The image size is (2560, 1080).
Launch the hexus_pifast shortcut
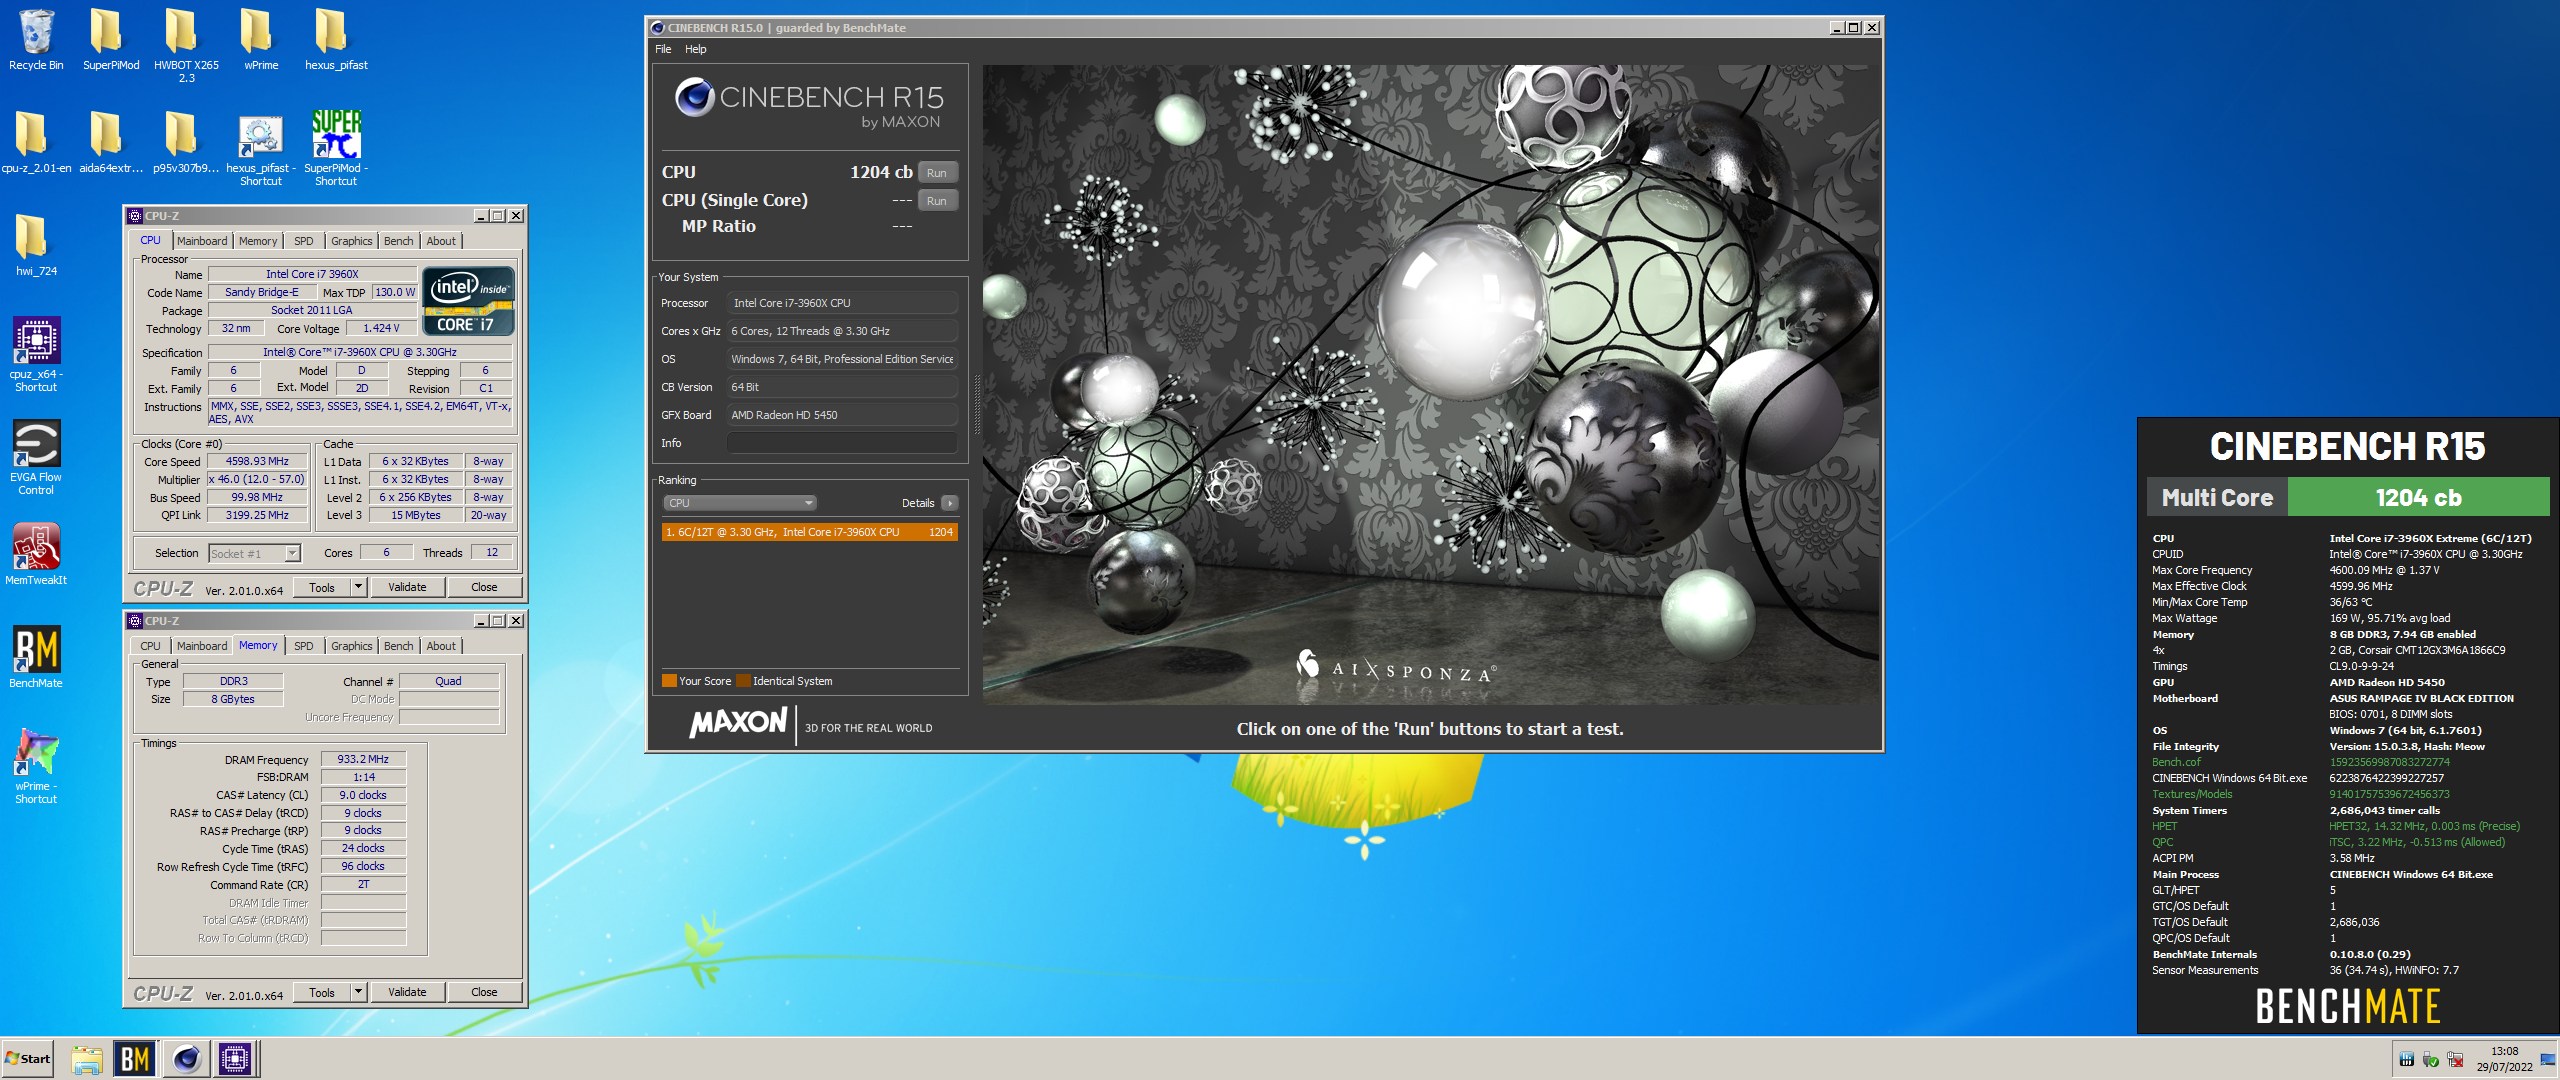(260, 149)
